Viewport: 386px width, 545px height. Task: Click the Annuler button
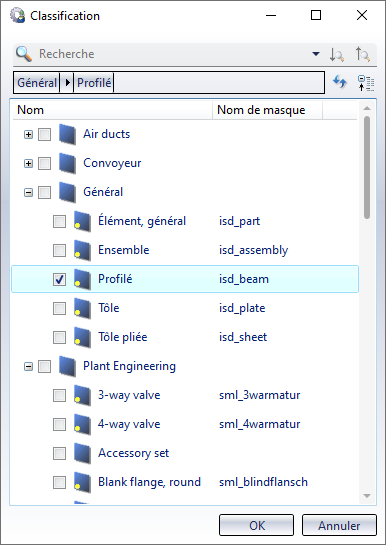pos(339,526)
